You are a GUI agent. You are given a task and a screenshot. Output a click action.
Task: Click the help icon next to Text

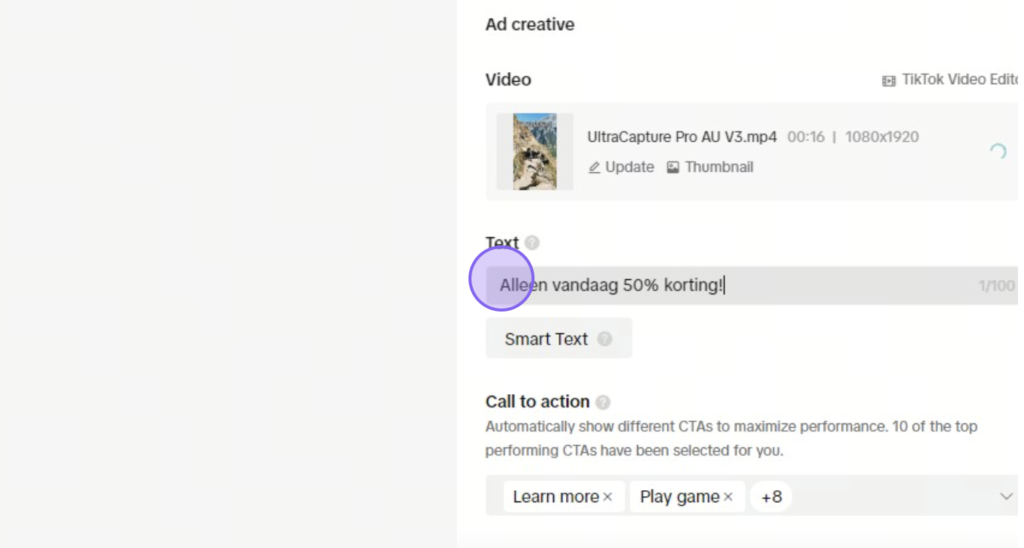tap(532, 243)
